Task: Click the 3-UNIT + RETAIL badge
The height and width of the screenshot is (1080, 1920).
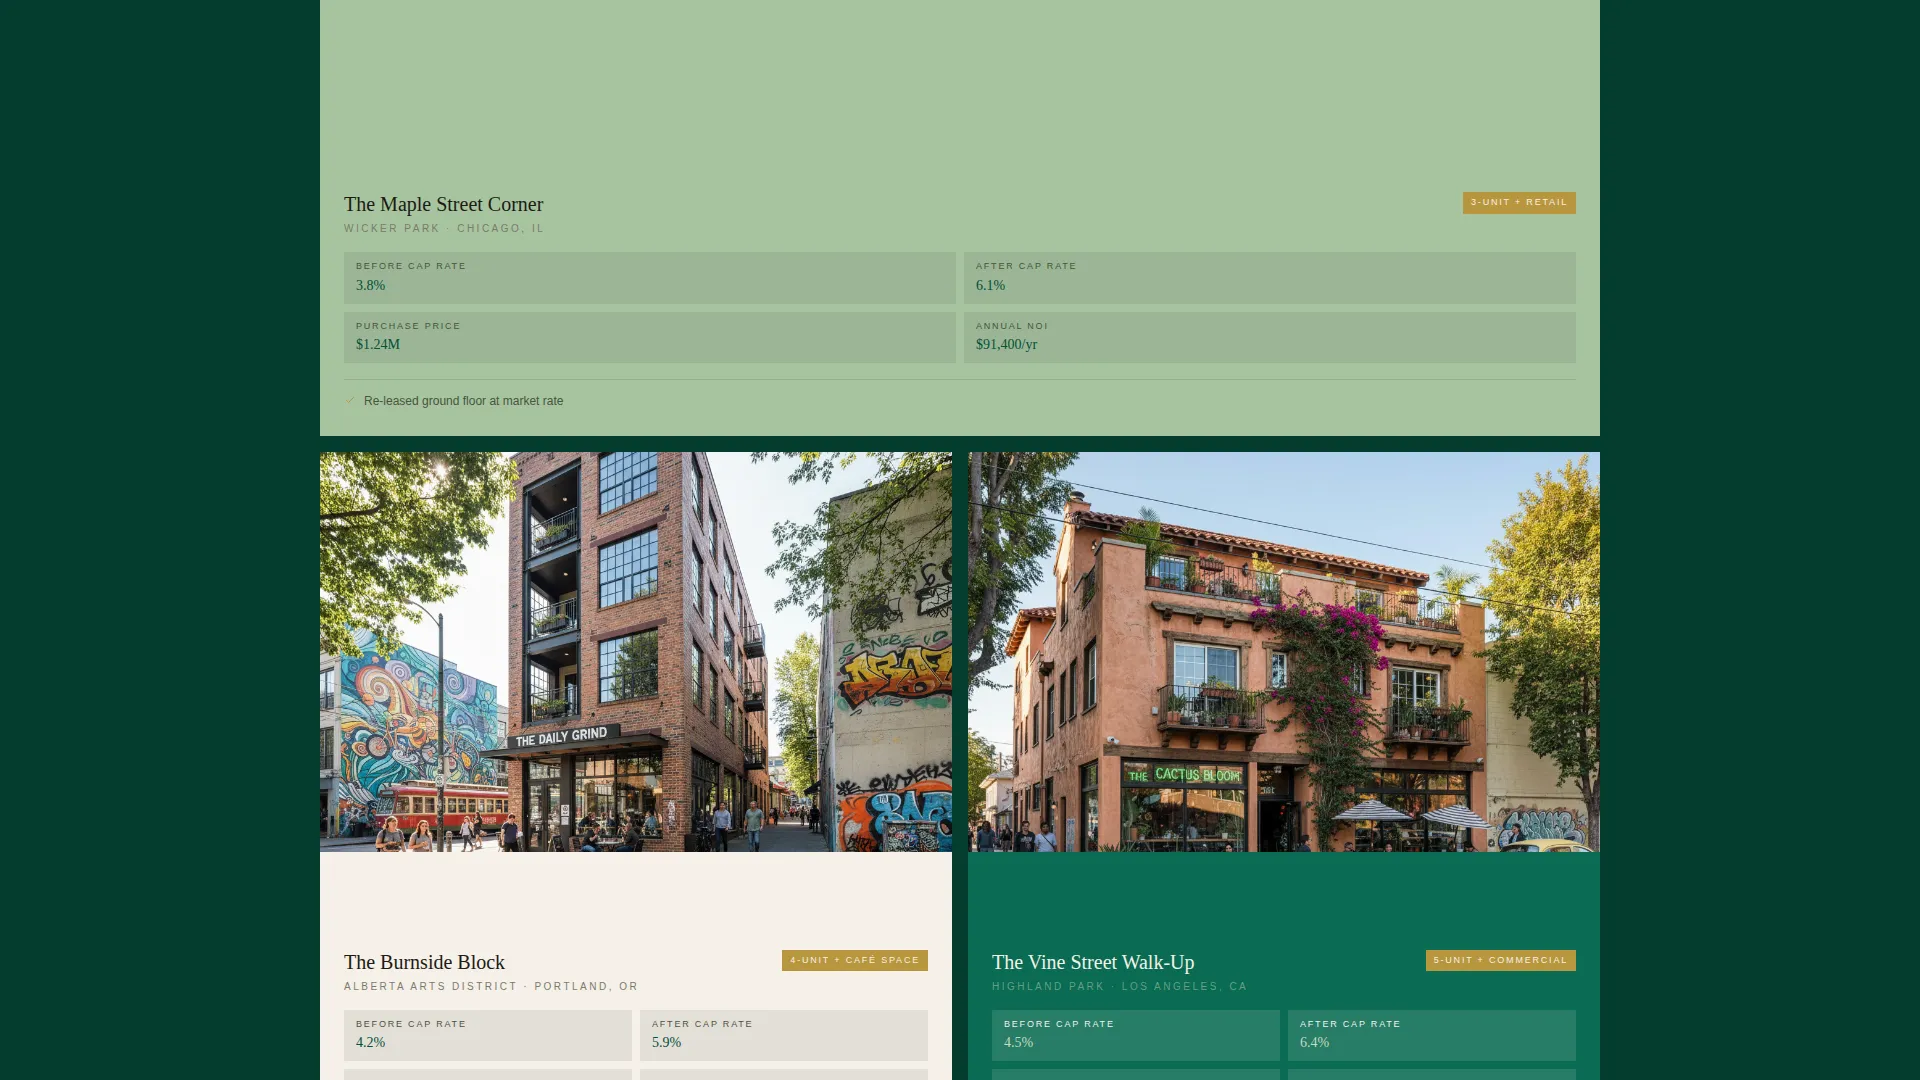Action: coord(1519,202)
